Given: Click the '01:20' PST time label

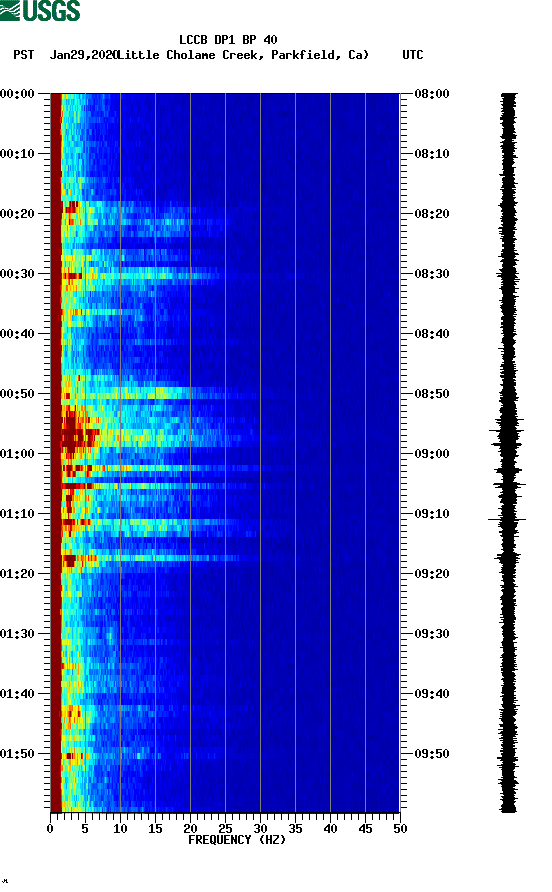Looking at the screenshot, I should coord(17,574).
